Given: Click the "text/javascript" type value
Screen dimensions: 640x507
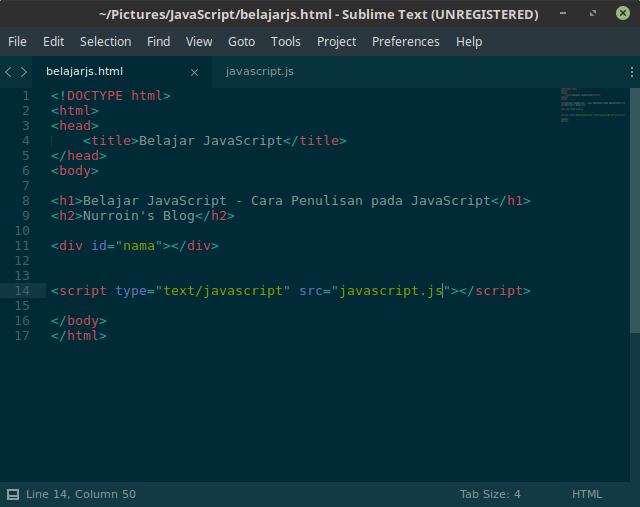Looking at the screenshot, I should (223, 291).
